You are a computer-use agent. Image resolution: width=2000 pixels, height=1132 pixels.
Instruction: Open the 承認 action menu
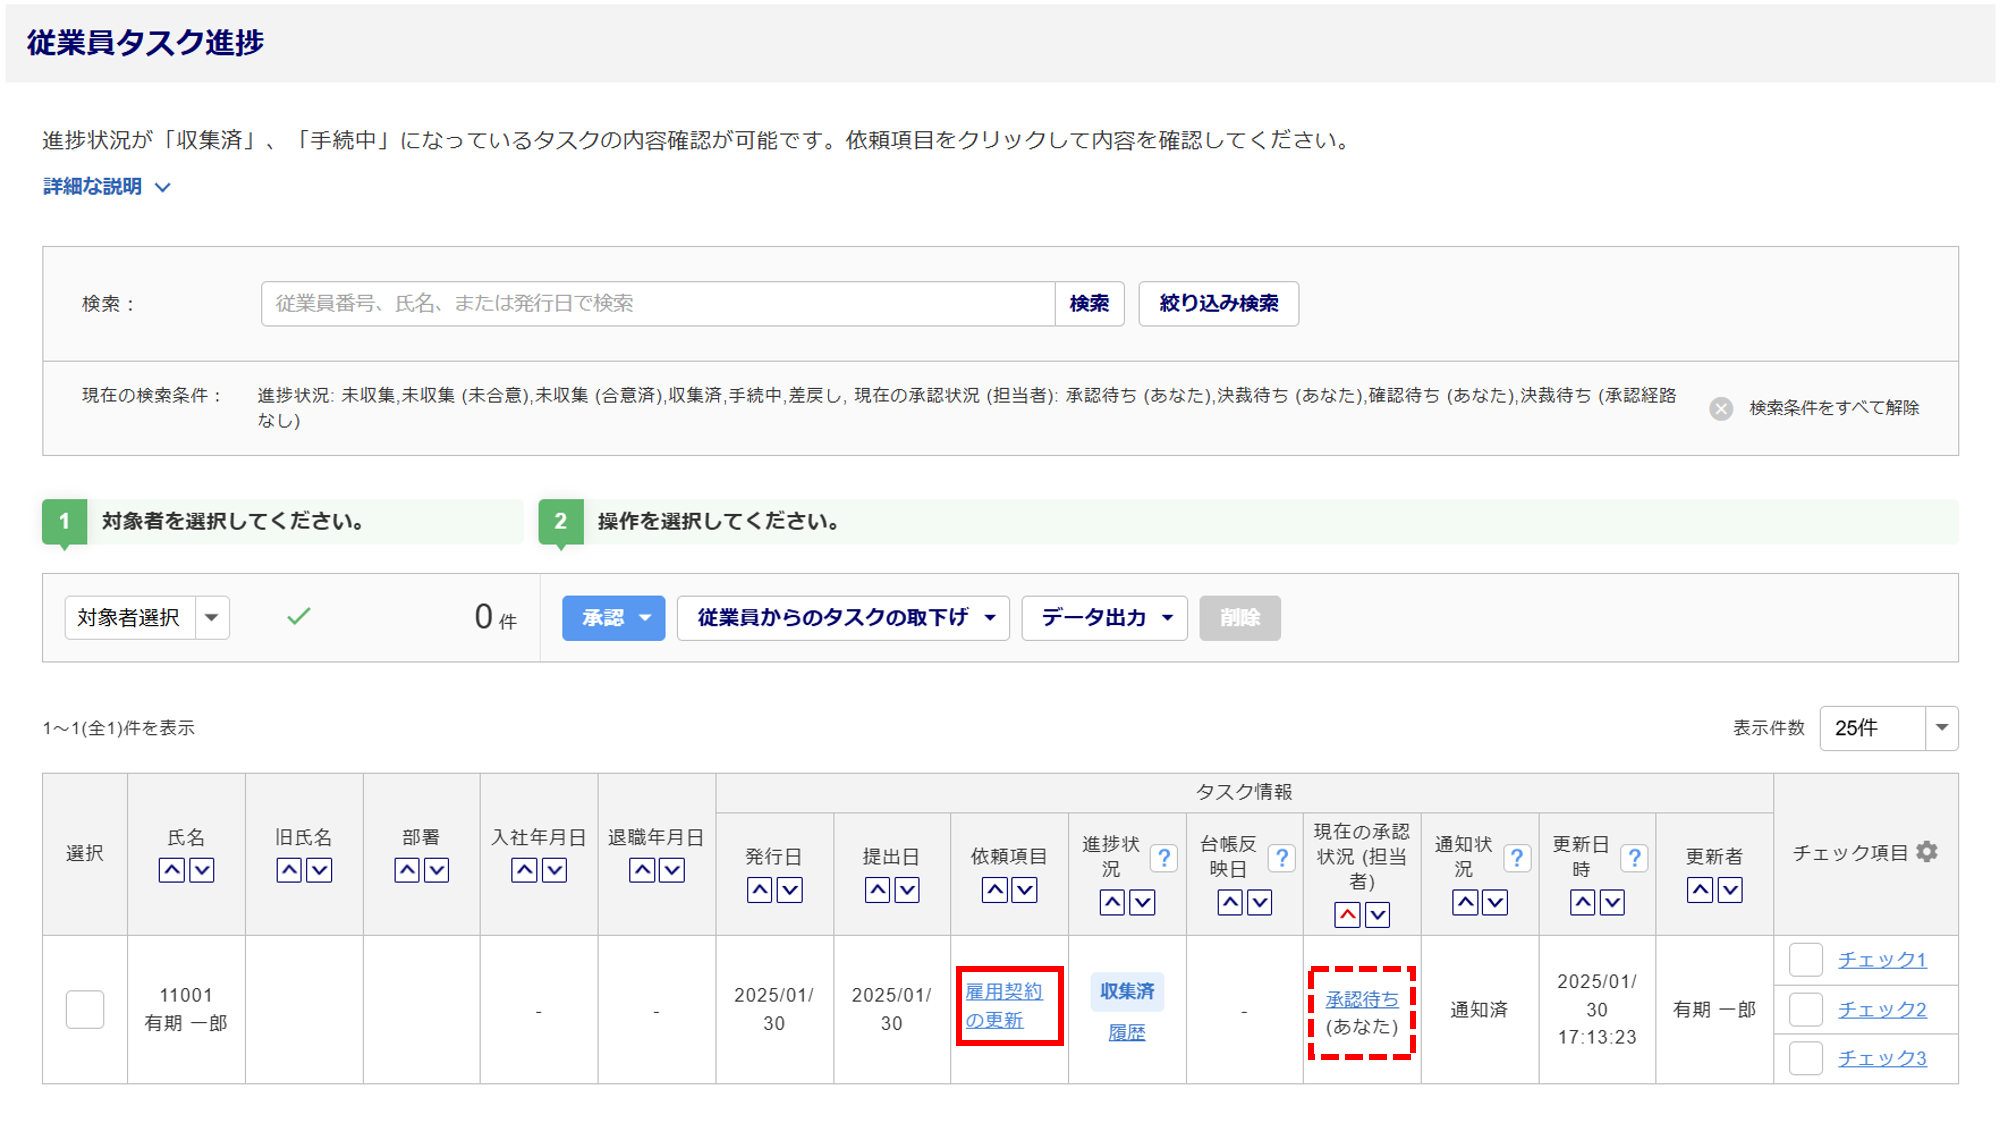613,618
